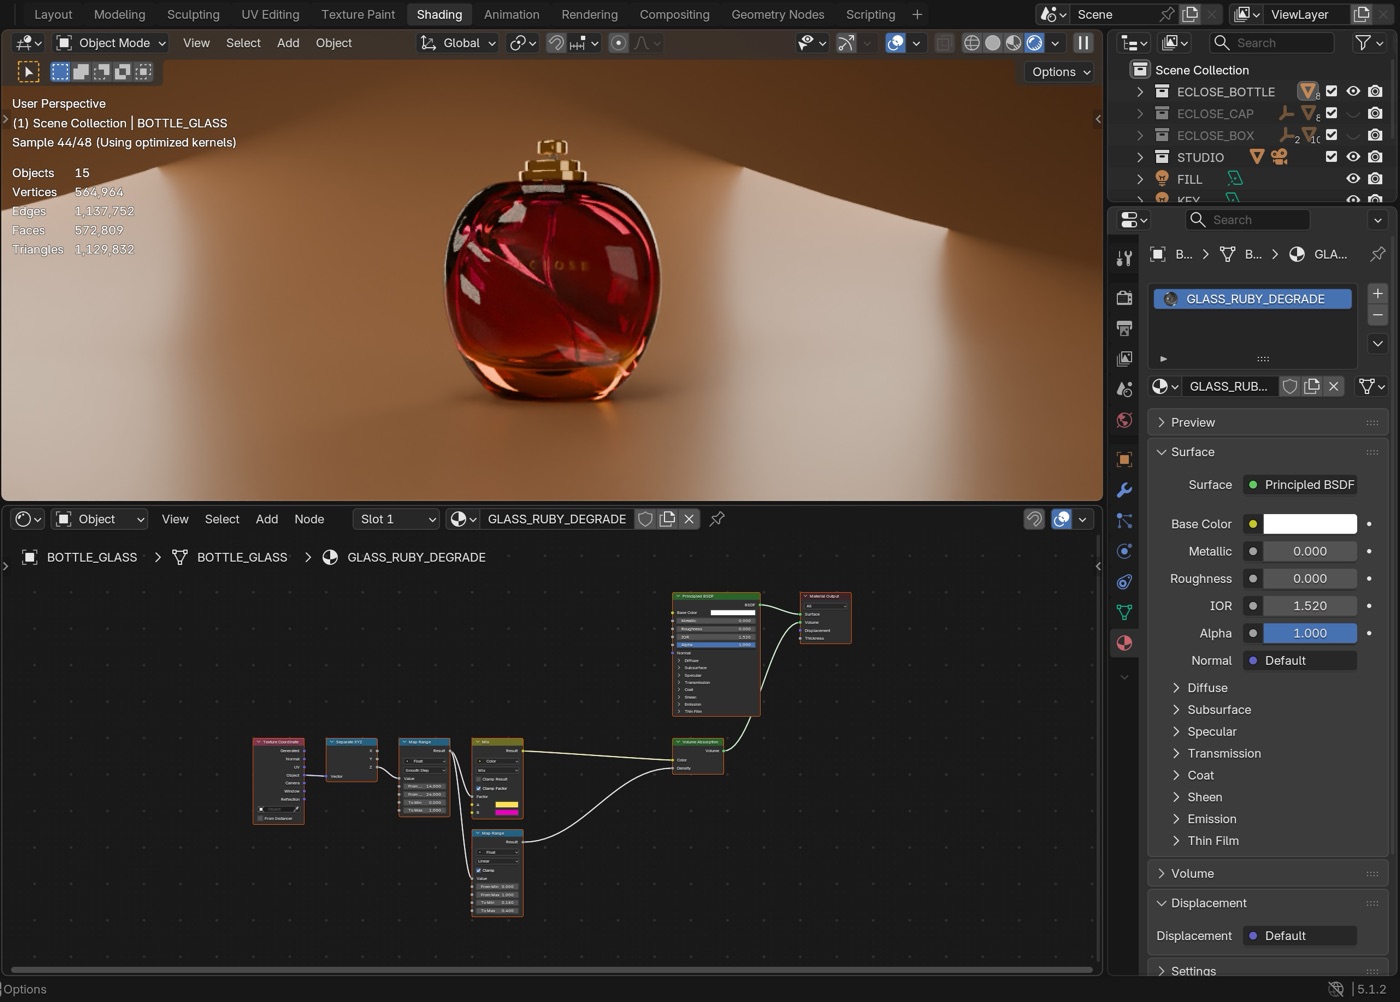Pin the node editor material
This screenshot has width=1400, height=1002.
(x=717, y=519)
